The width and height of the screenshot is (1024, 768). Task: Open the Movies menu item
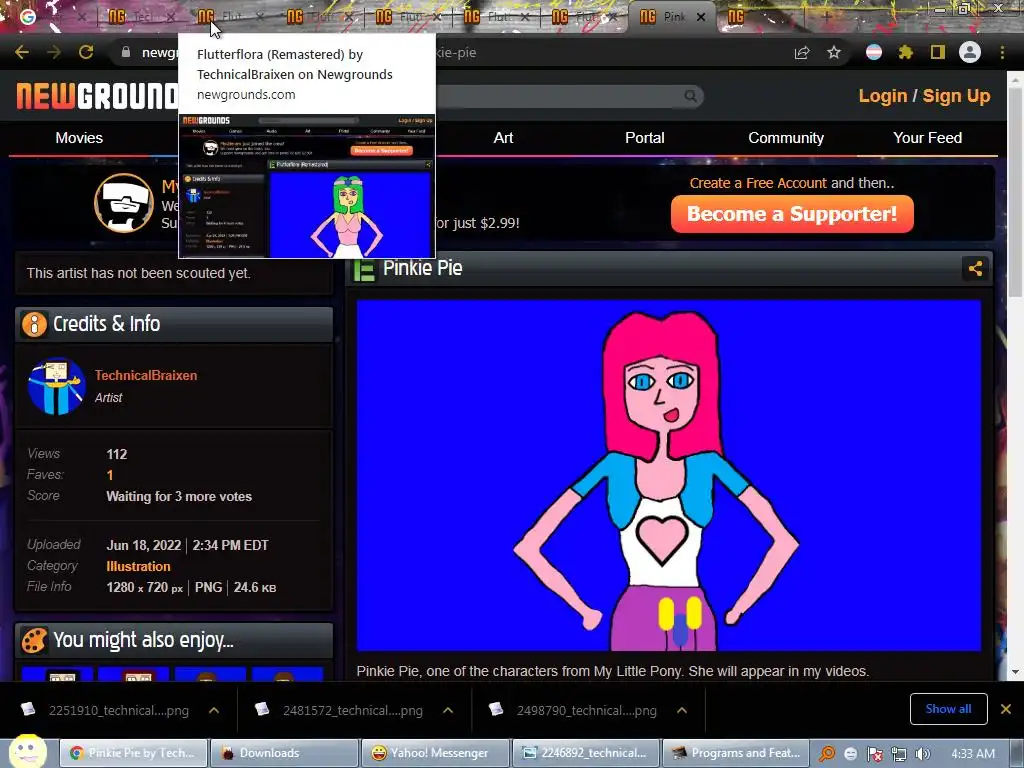click(79, 138)
